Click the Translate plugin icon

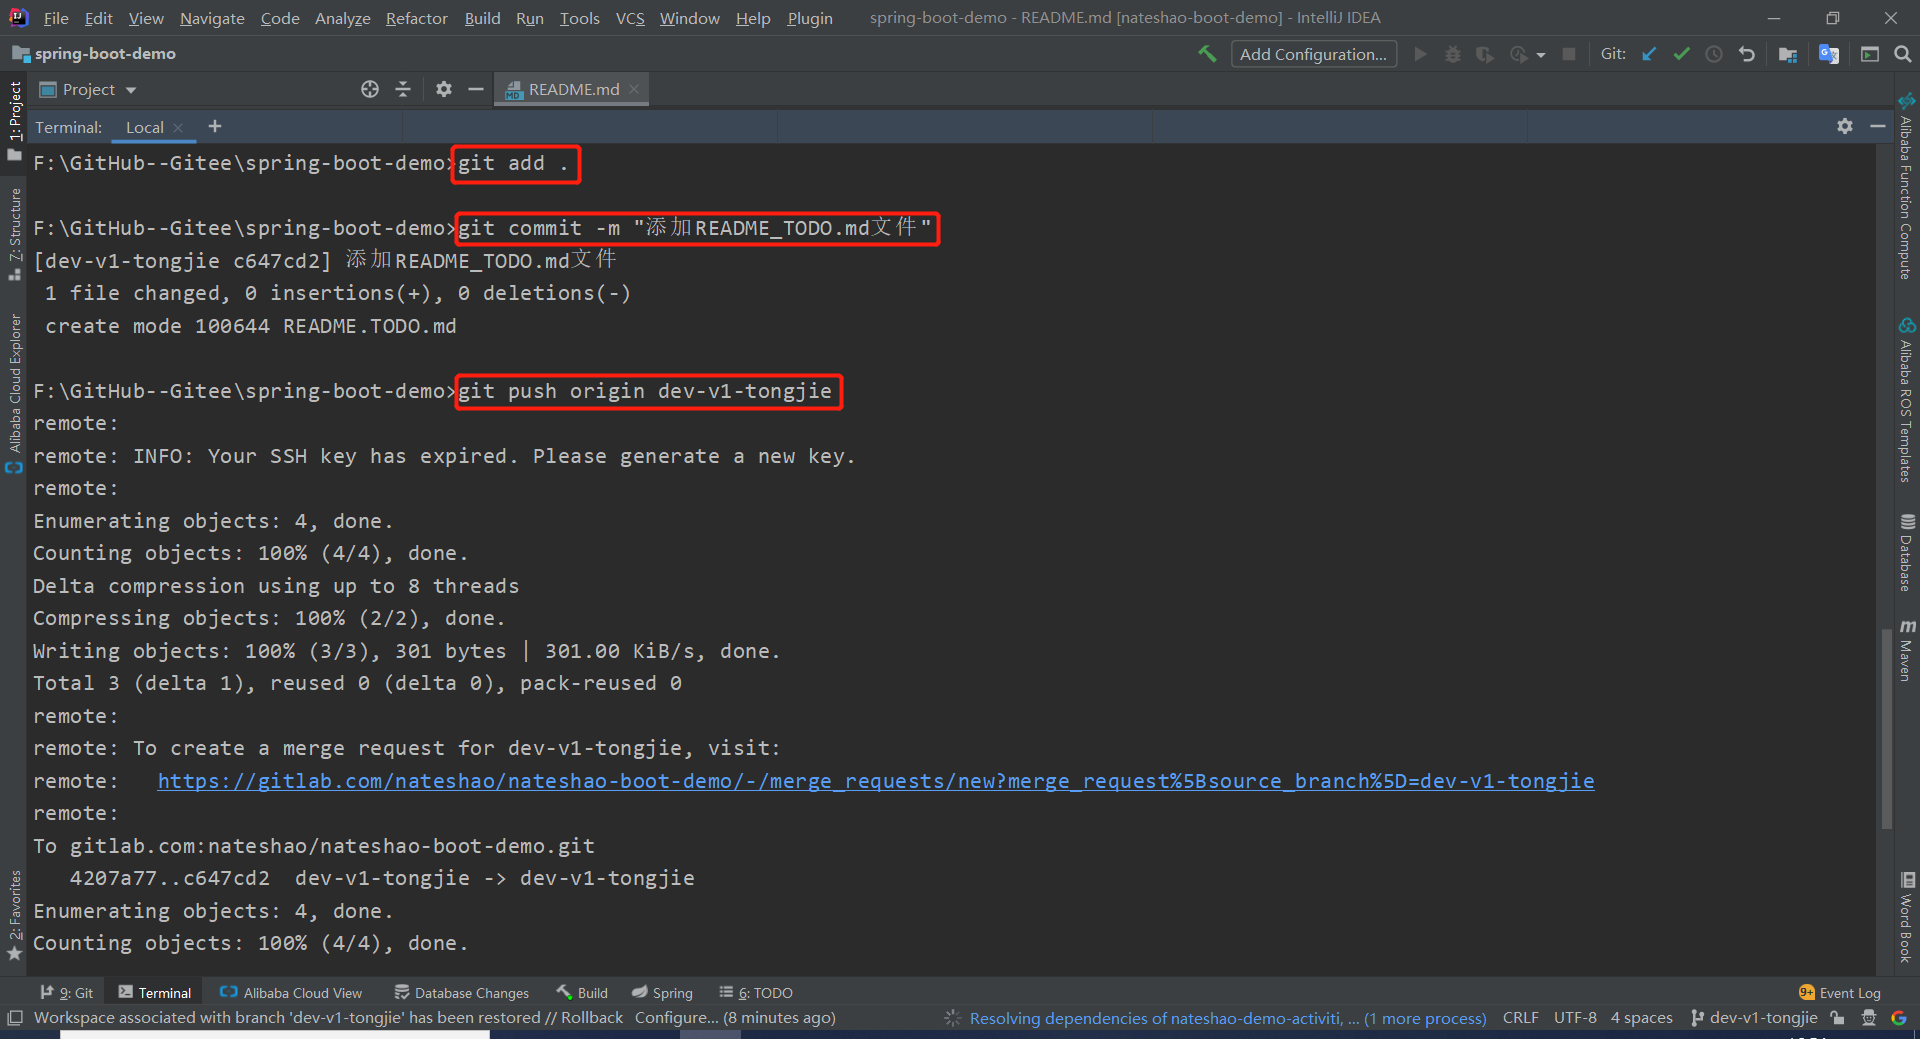click(1829, 54)
